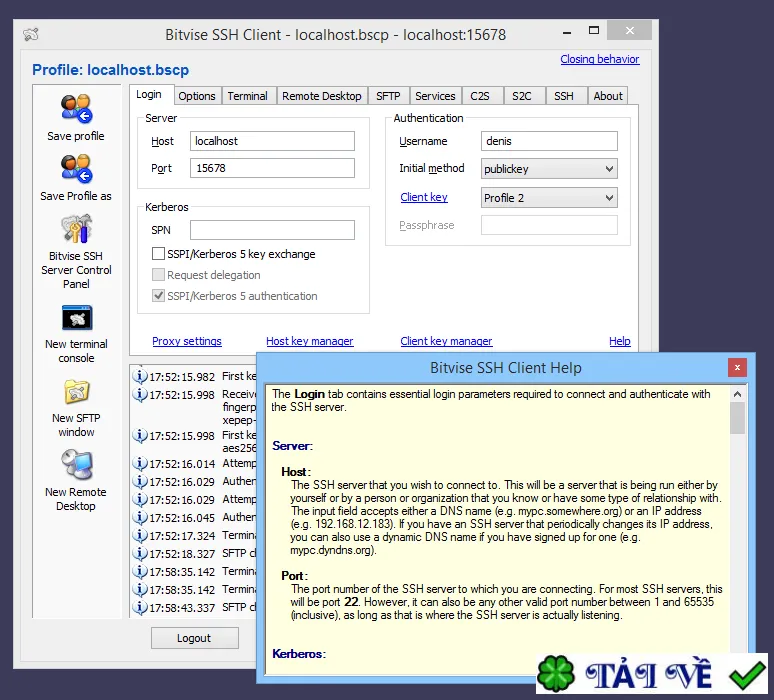Click the Save profile icon

tap(77, 108)
